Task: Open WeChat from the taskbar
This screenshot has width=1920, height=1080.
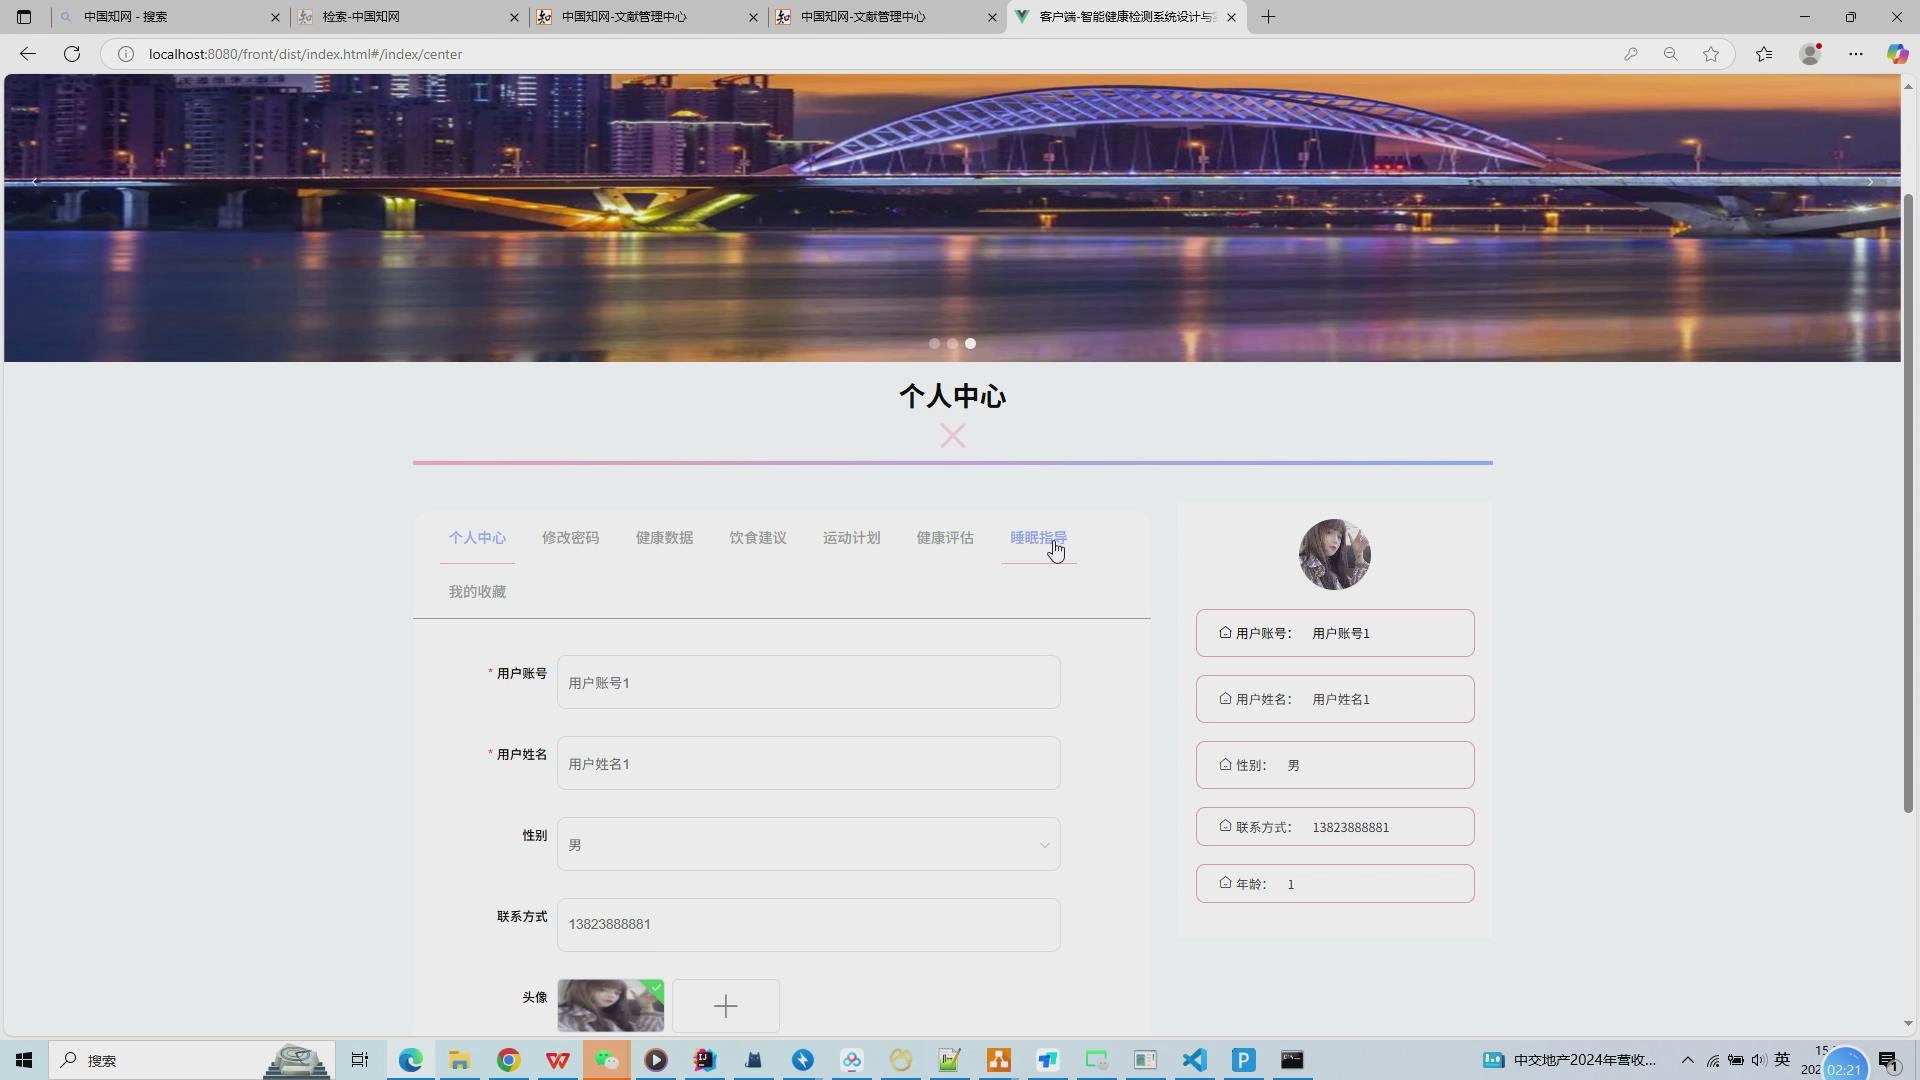Action: (x=607, y=1060)
